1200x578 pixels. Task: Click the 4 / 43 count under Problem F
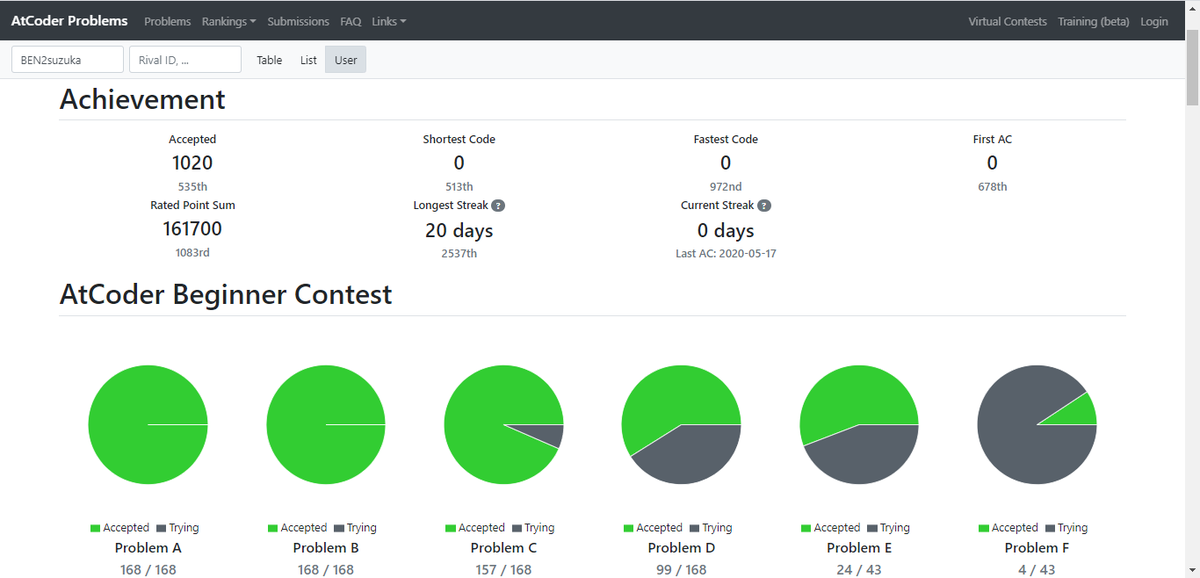pos(1037,570)
